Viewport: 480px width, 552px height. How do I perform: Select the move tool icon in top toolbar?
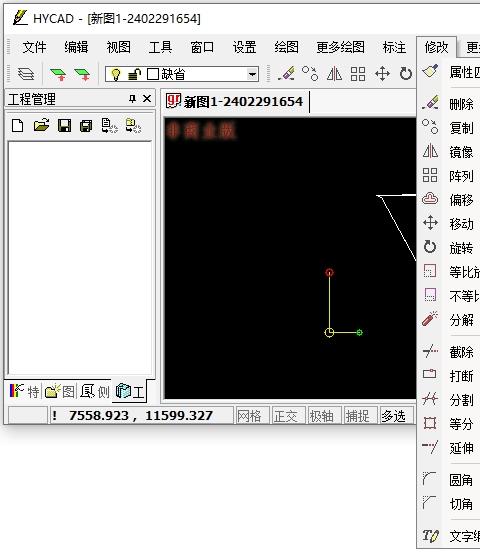(x=382, y=74)
